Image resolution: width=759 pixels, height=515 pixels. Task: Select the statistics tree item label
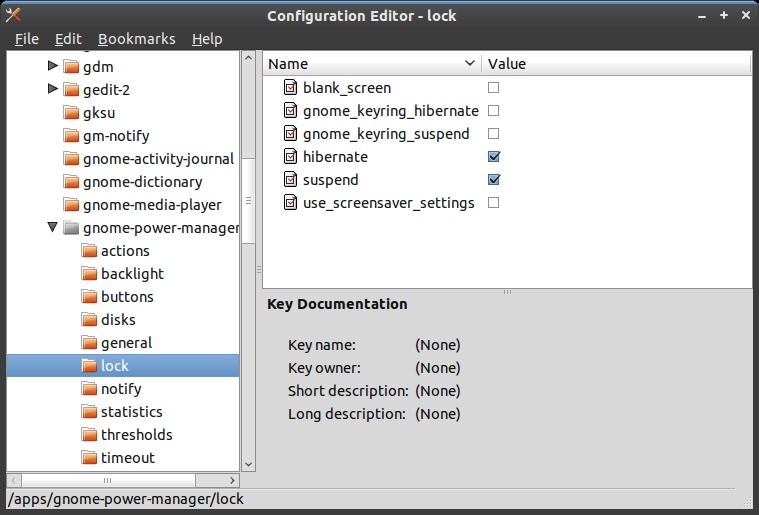pyautogui.click(x=132, y=412)
